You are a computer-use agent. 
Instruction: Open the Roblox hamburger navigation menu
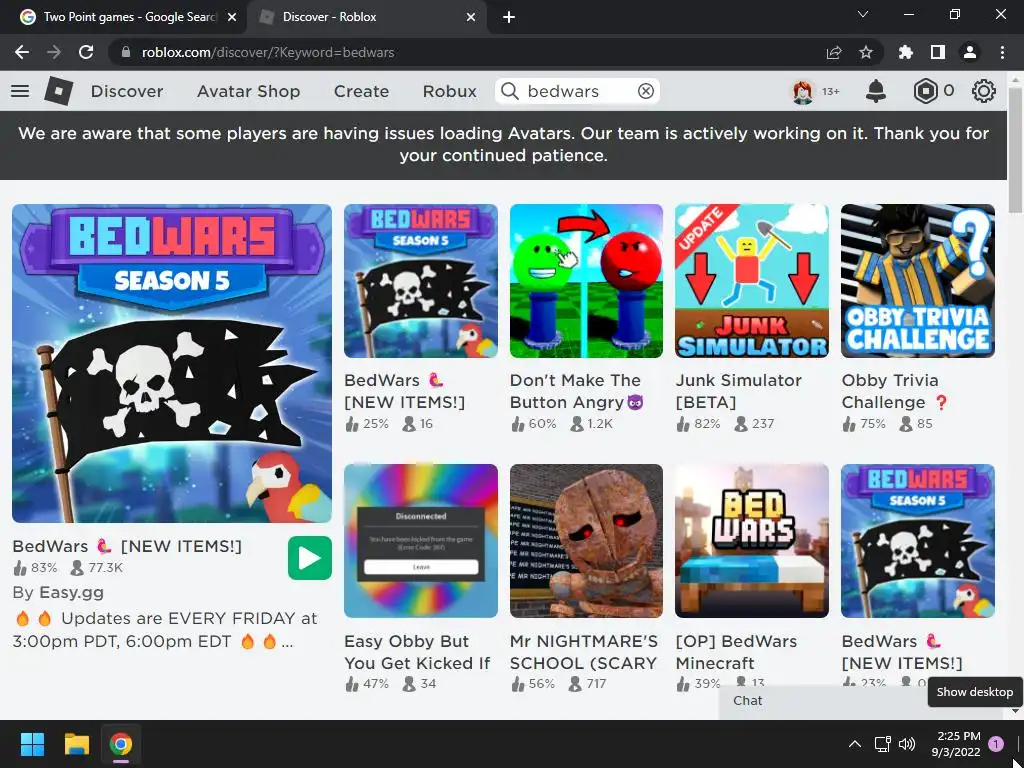(20, 91)
